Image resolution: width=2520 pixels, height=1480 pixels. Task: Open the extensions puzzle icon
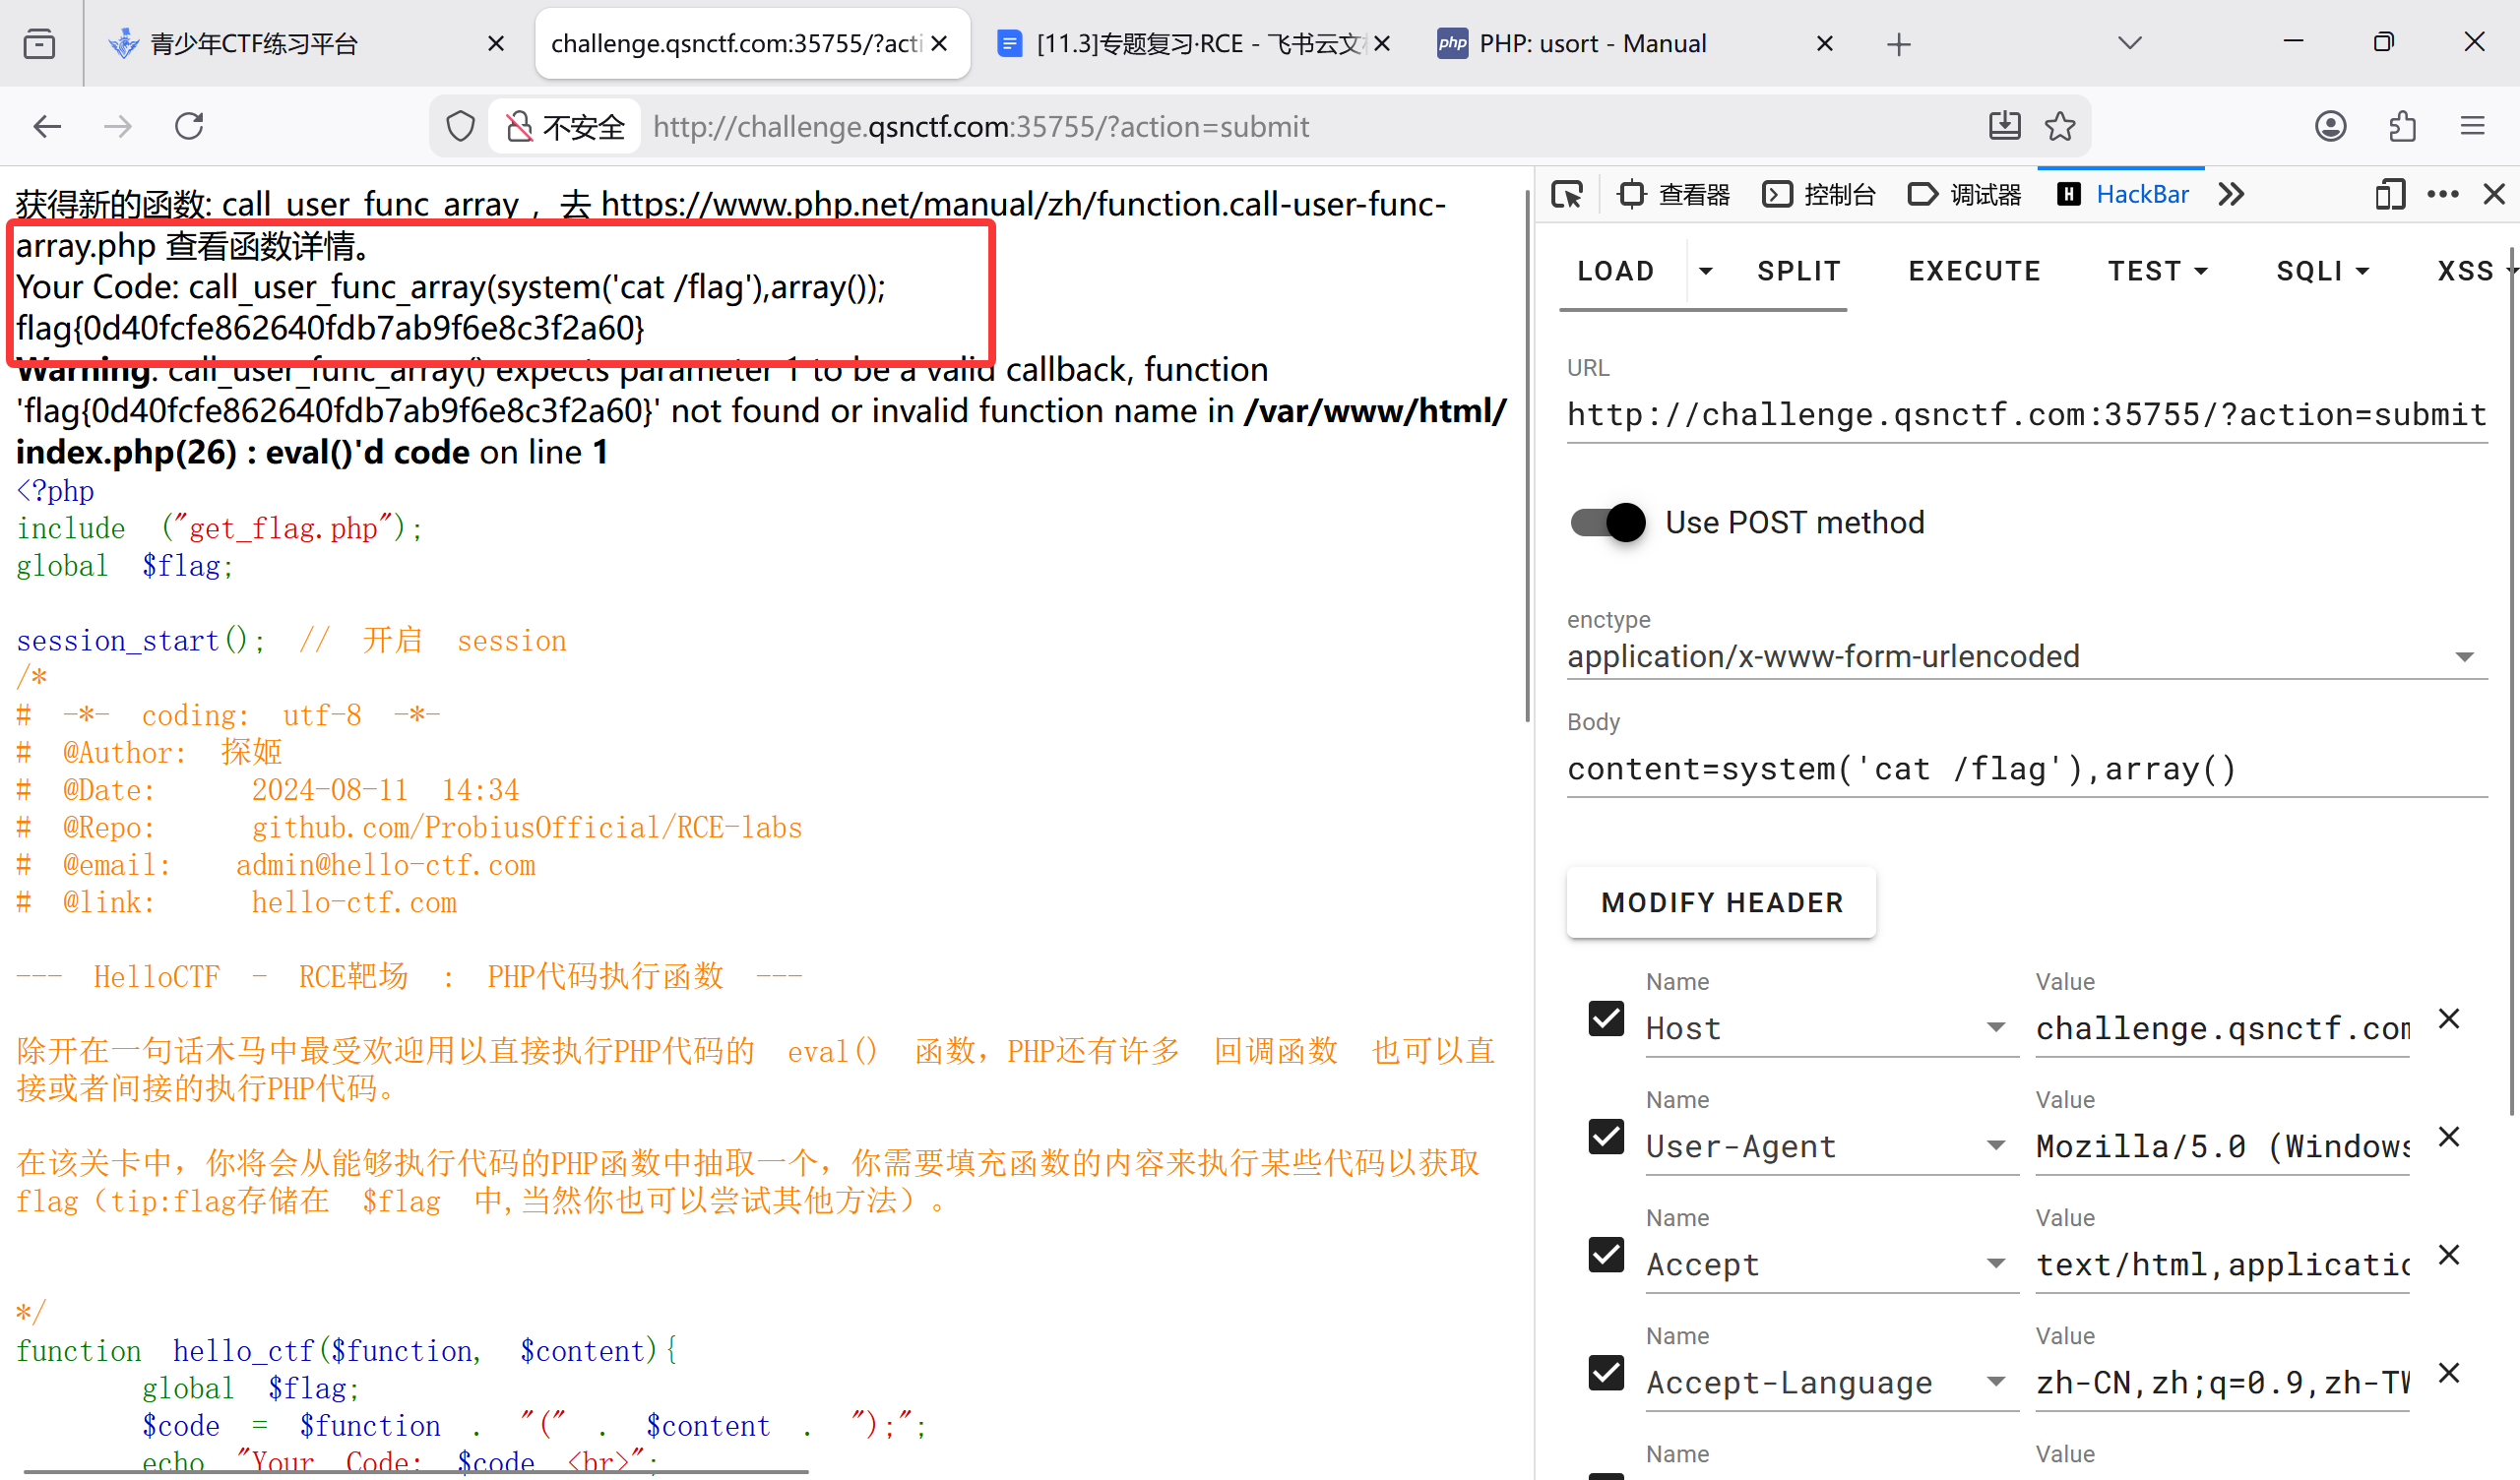pos(2402,126)
